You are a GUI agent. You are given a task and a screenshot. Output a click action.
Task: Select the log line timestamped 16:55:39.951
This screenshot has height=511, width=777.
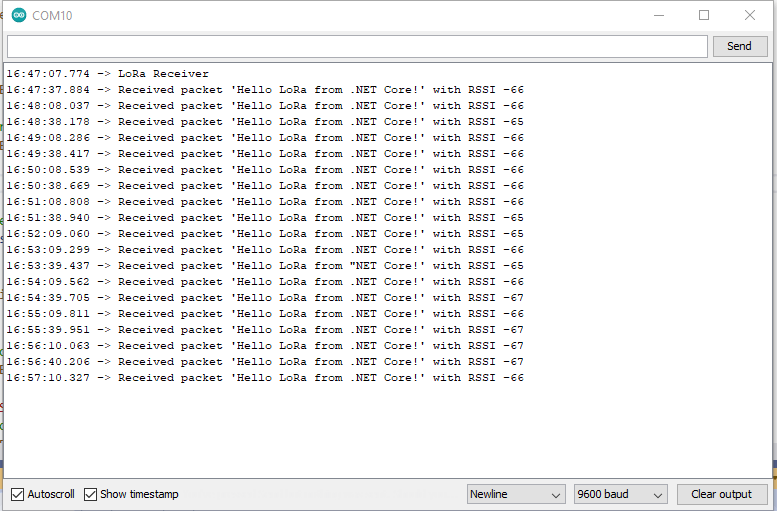265,330
